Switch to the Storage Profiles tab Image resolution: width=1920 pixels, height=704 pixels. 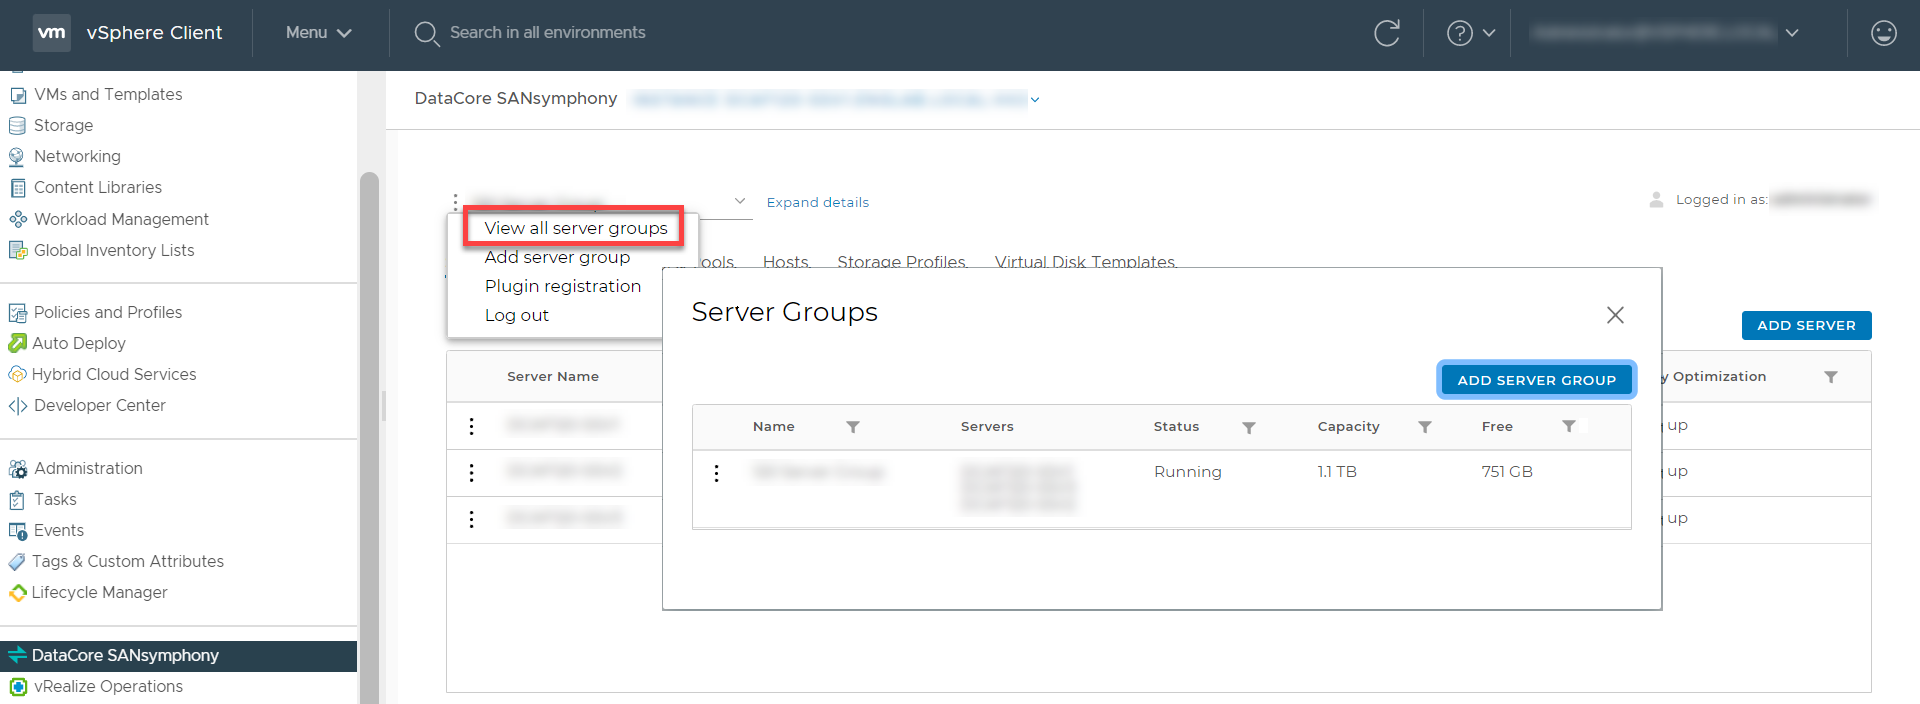(901, 261)
